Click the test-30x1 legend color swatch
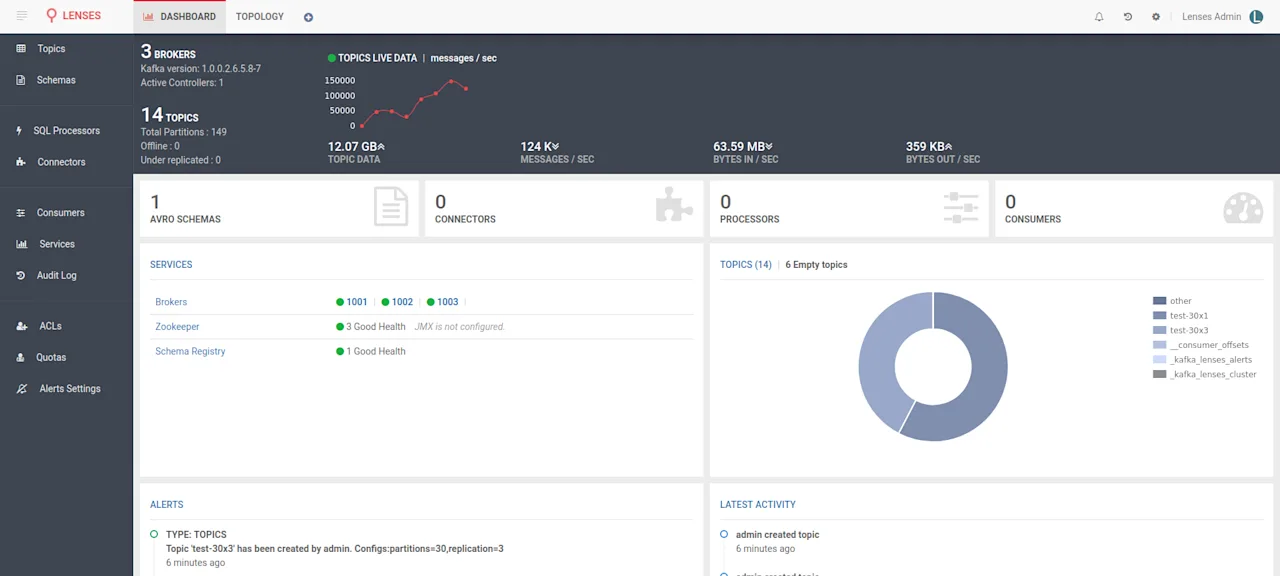 [x=1159, y=315]
